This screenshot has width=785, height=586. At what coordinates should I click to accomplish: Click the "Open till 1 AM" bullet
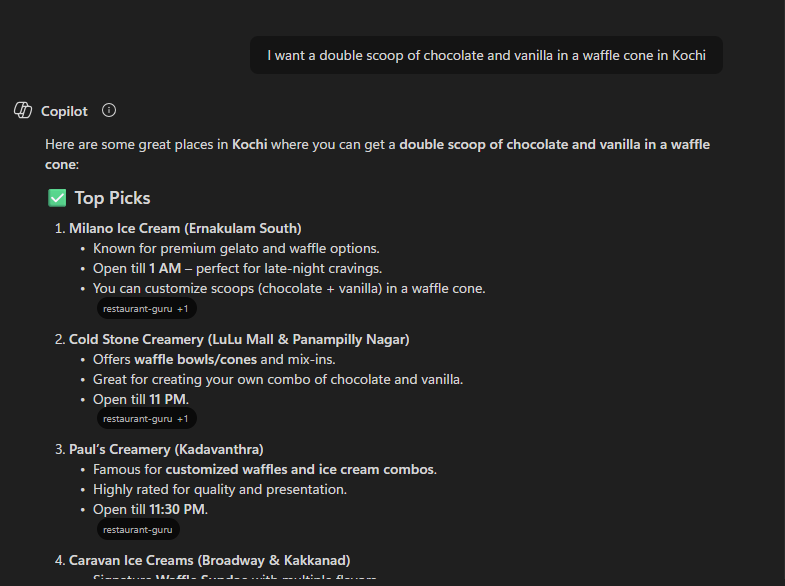pyautogui.click(x=238, y=268)
